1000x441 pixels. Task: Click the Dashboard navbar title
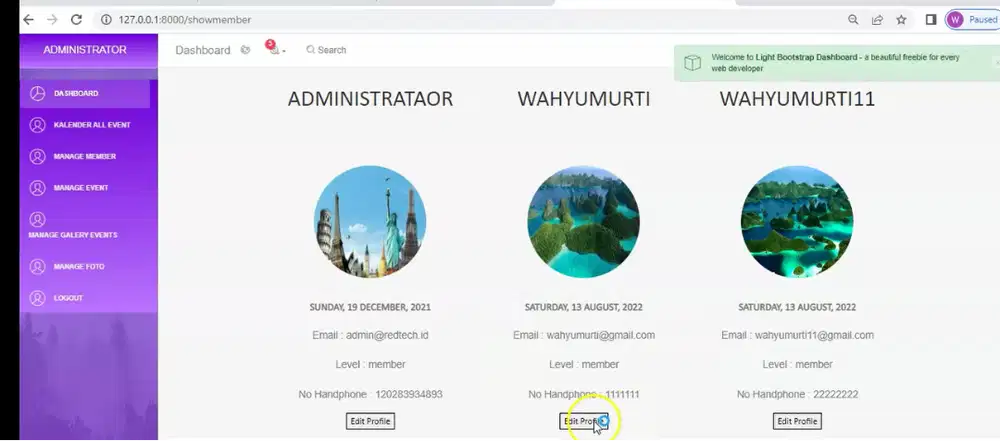203,50
